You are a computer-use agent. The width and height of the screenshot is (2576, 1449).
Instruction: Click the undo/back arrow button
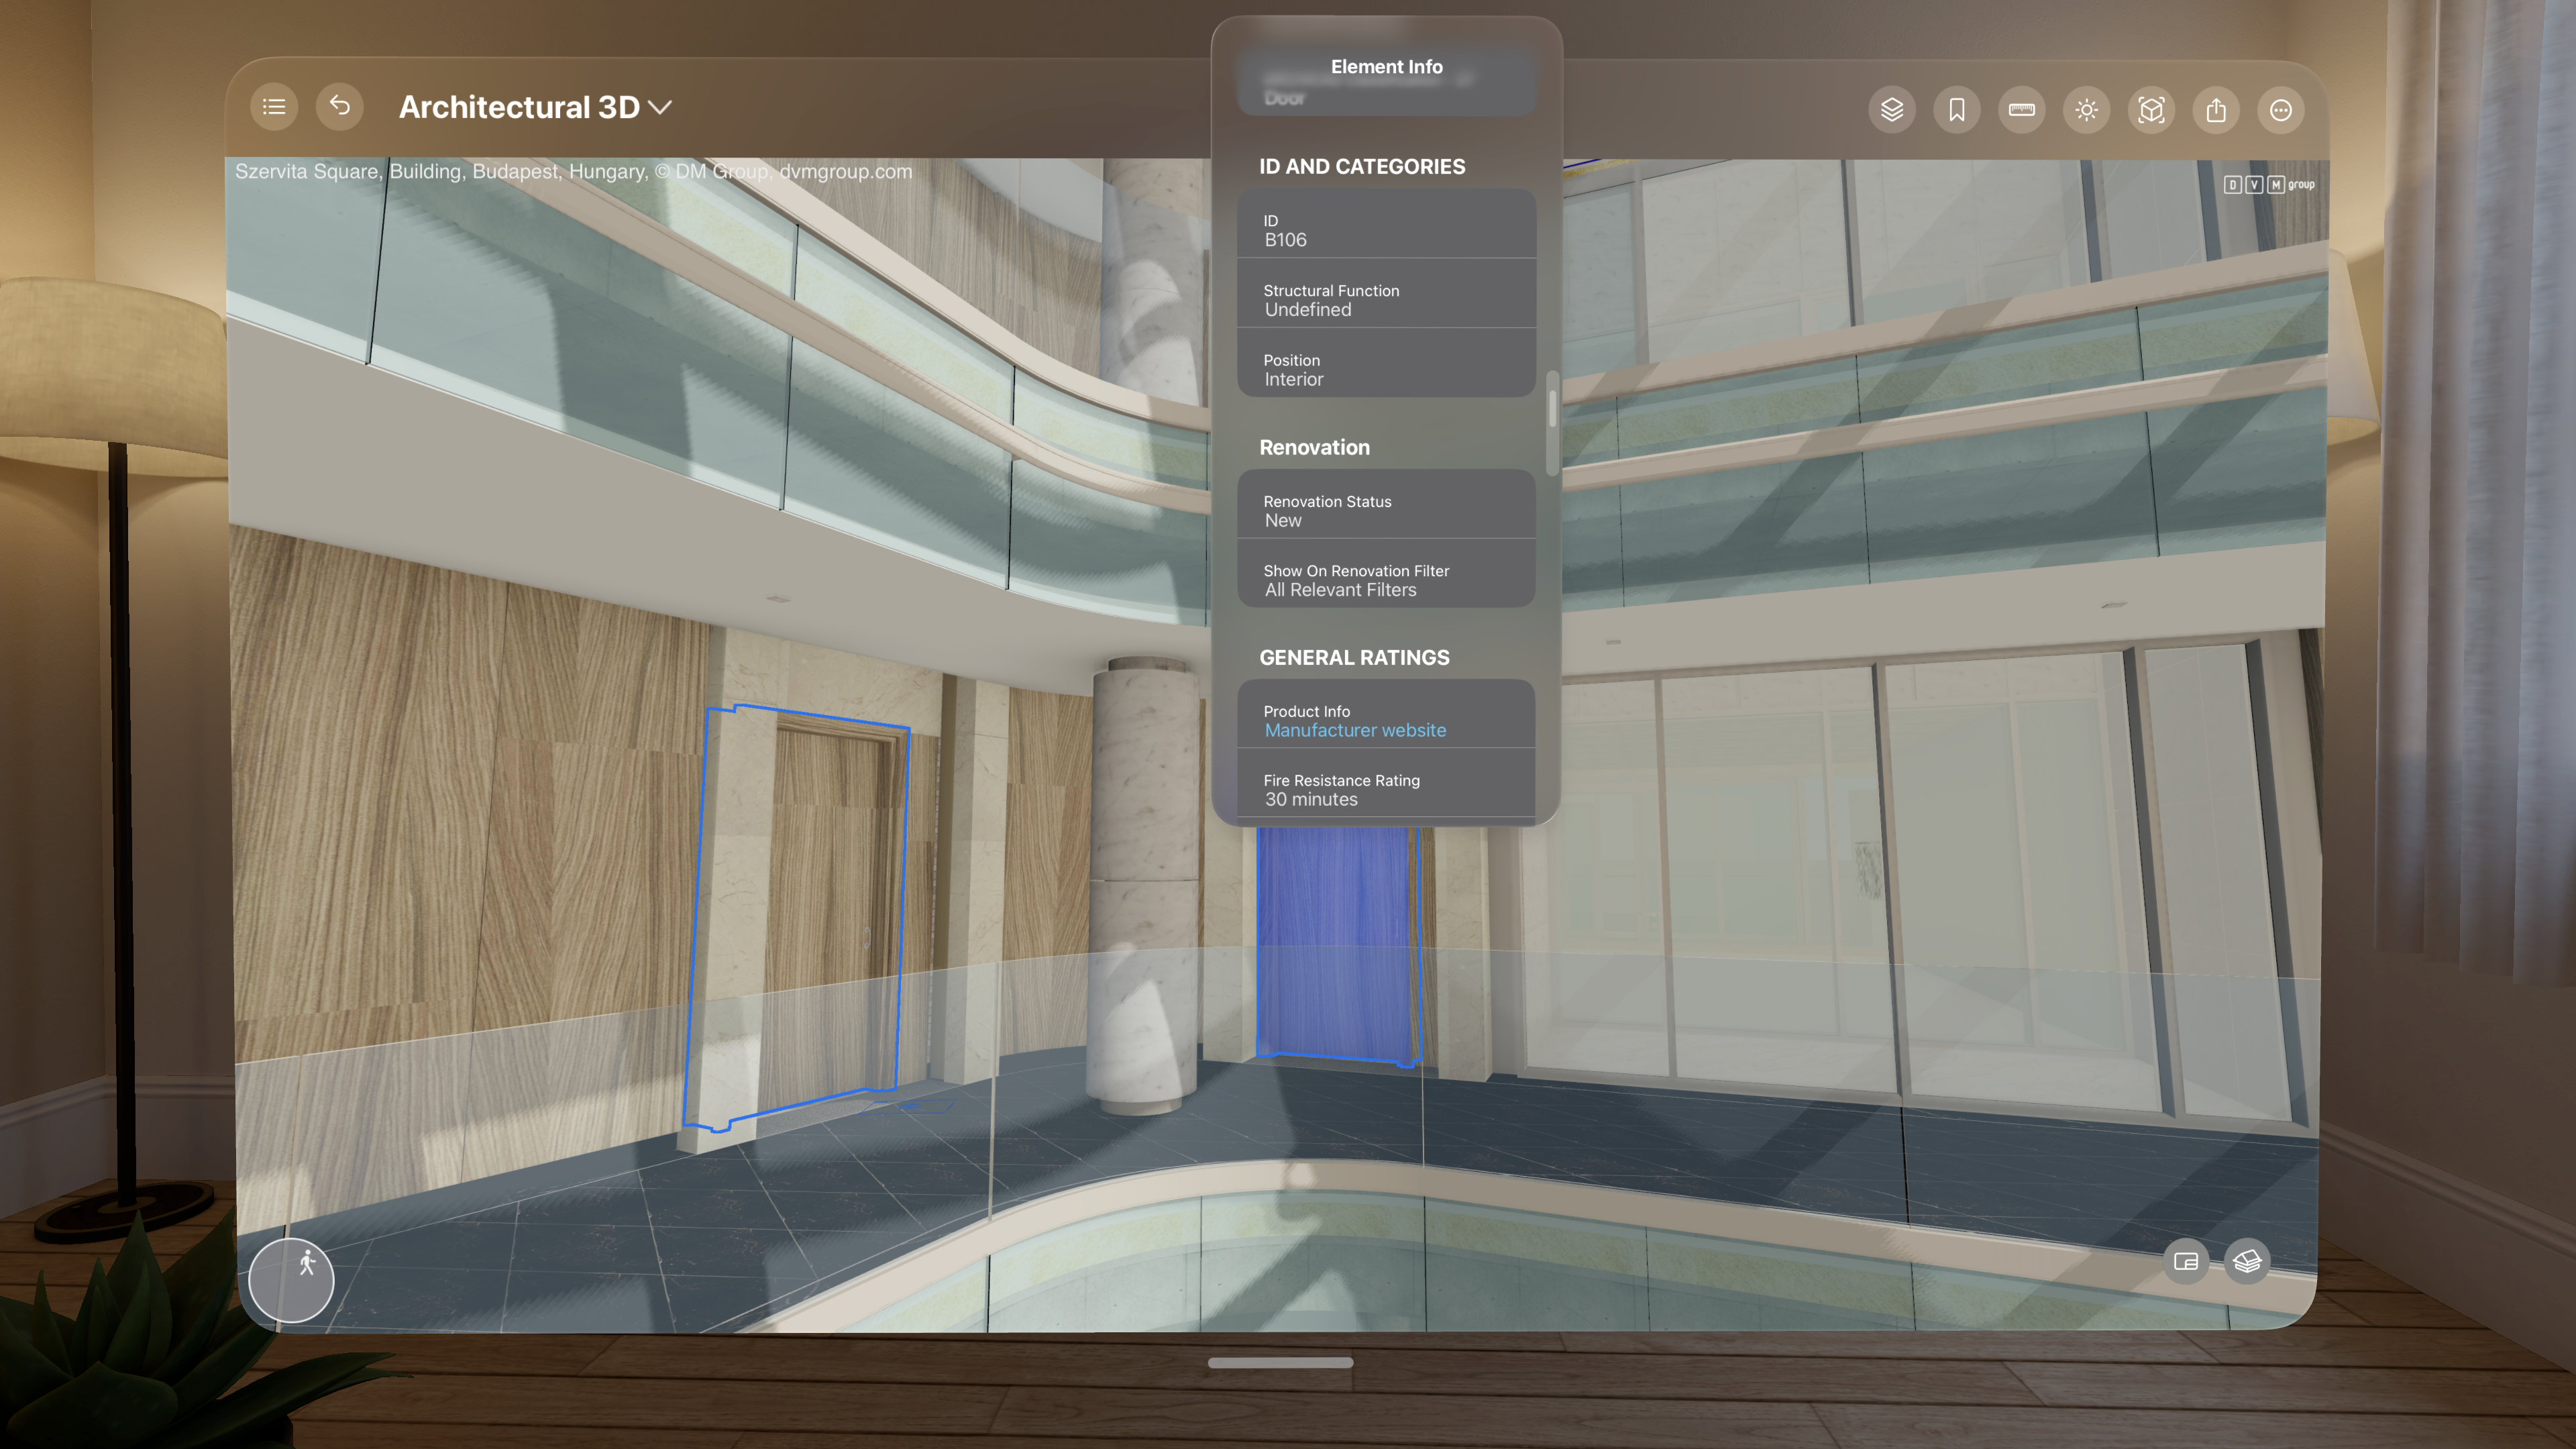click(340, 106)
